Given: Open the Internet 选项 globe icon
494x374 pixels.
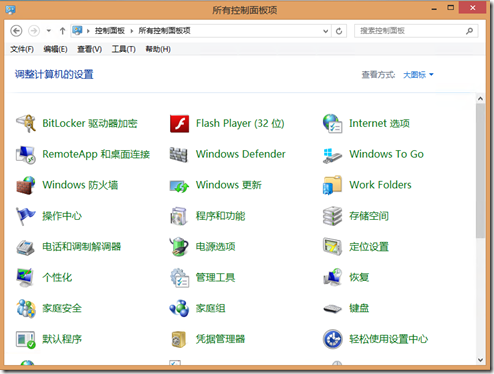Looking at the screenshot, I should click(x=332, y=124).
